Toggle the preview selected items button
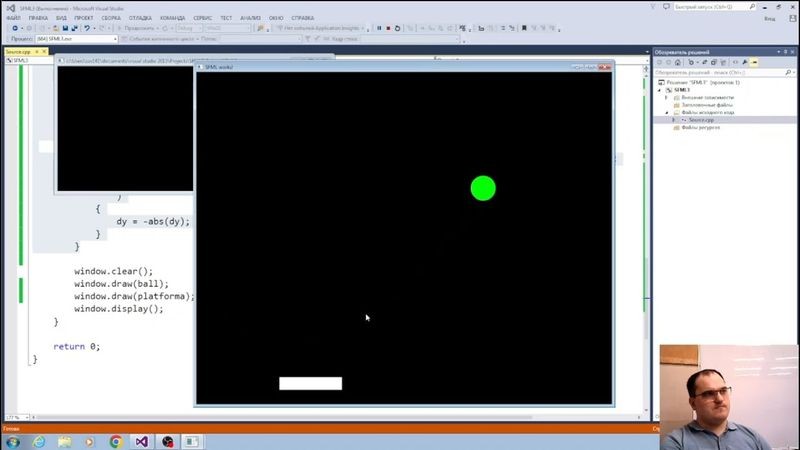Image resolution: width=800 pixels, height=450 pixels. (755, 62)
